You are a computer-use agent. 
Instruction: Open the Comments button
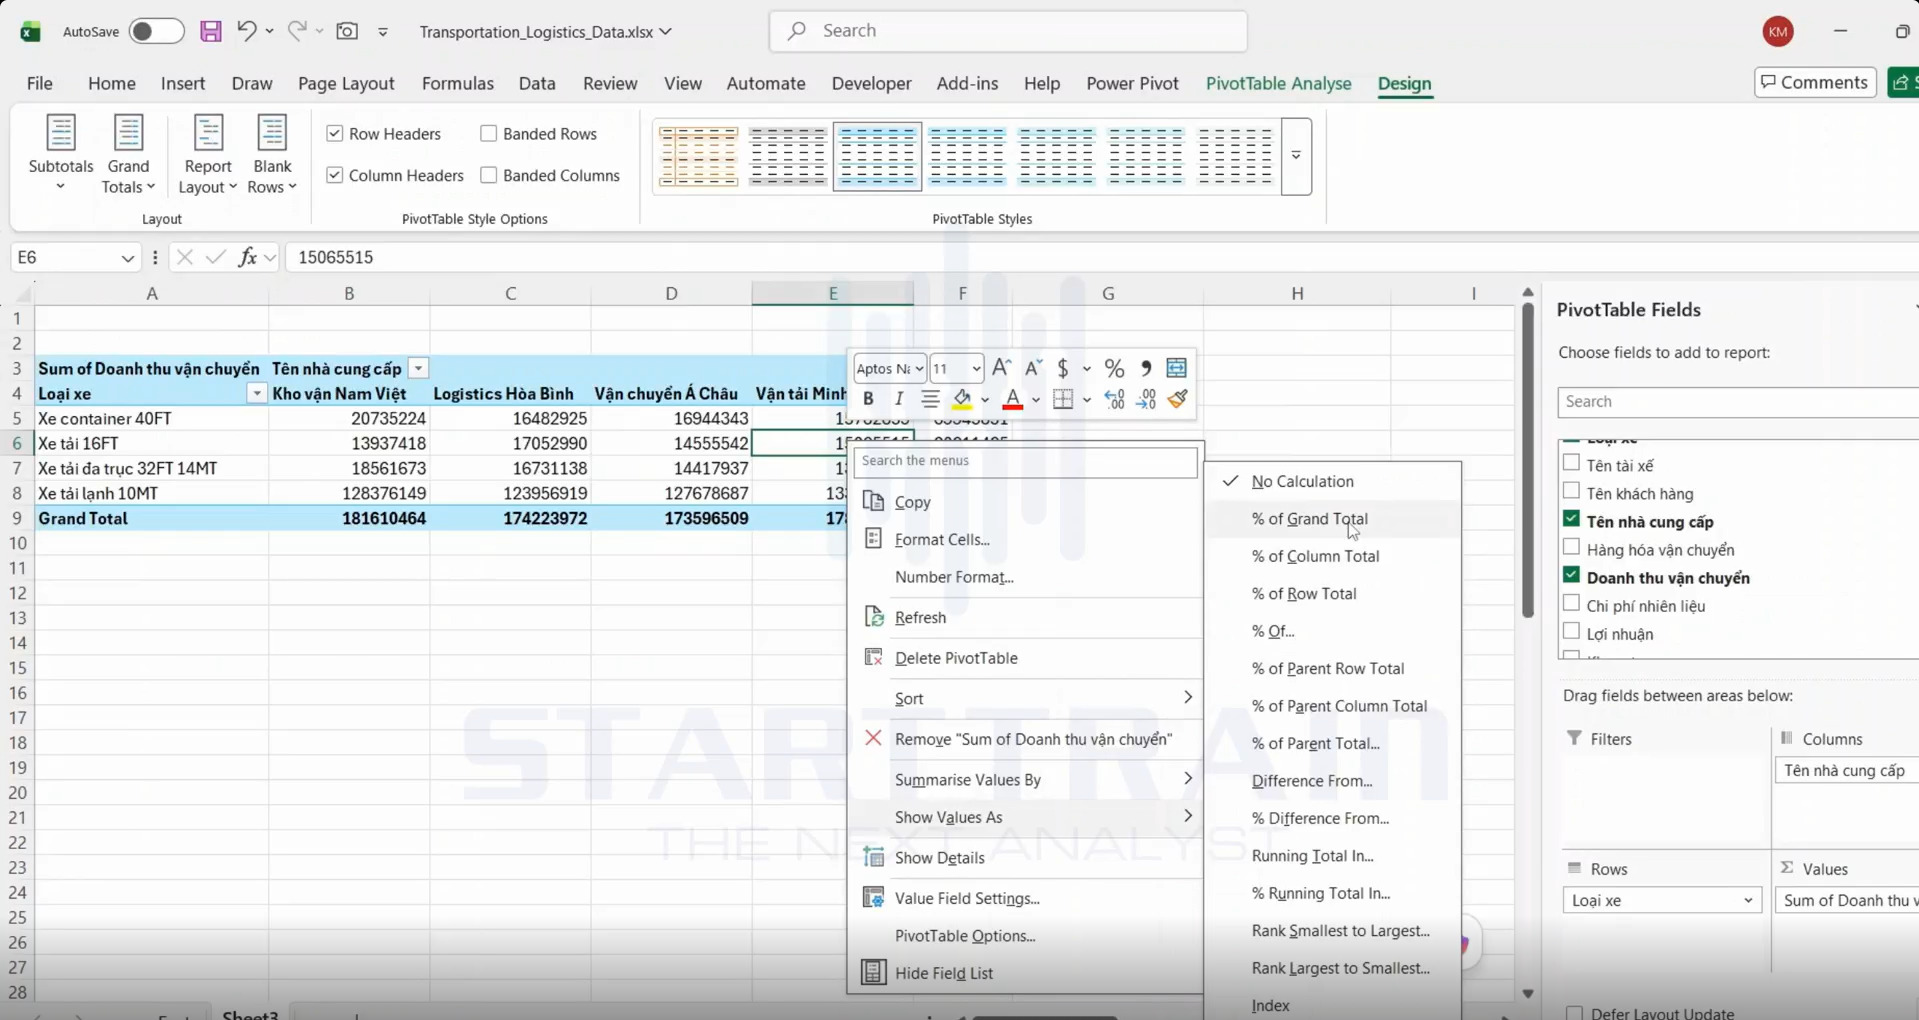[1815, 82]
